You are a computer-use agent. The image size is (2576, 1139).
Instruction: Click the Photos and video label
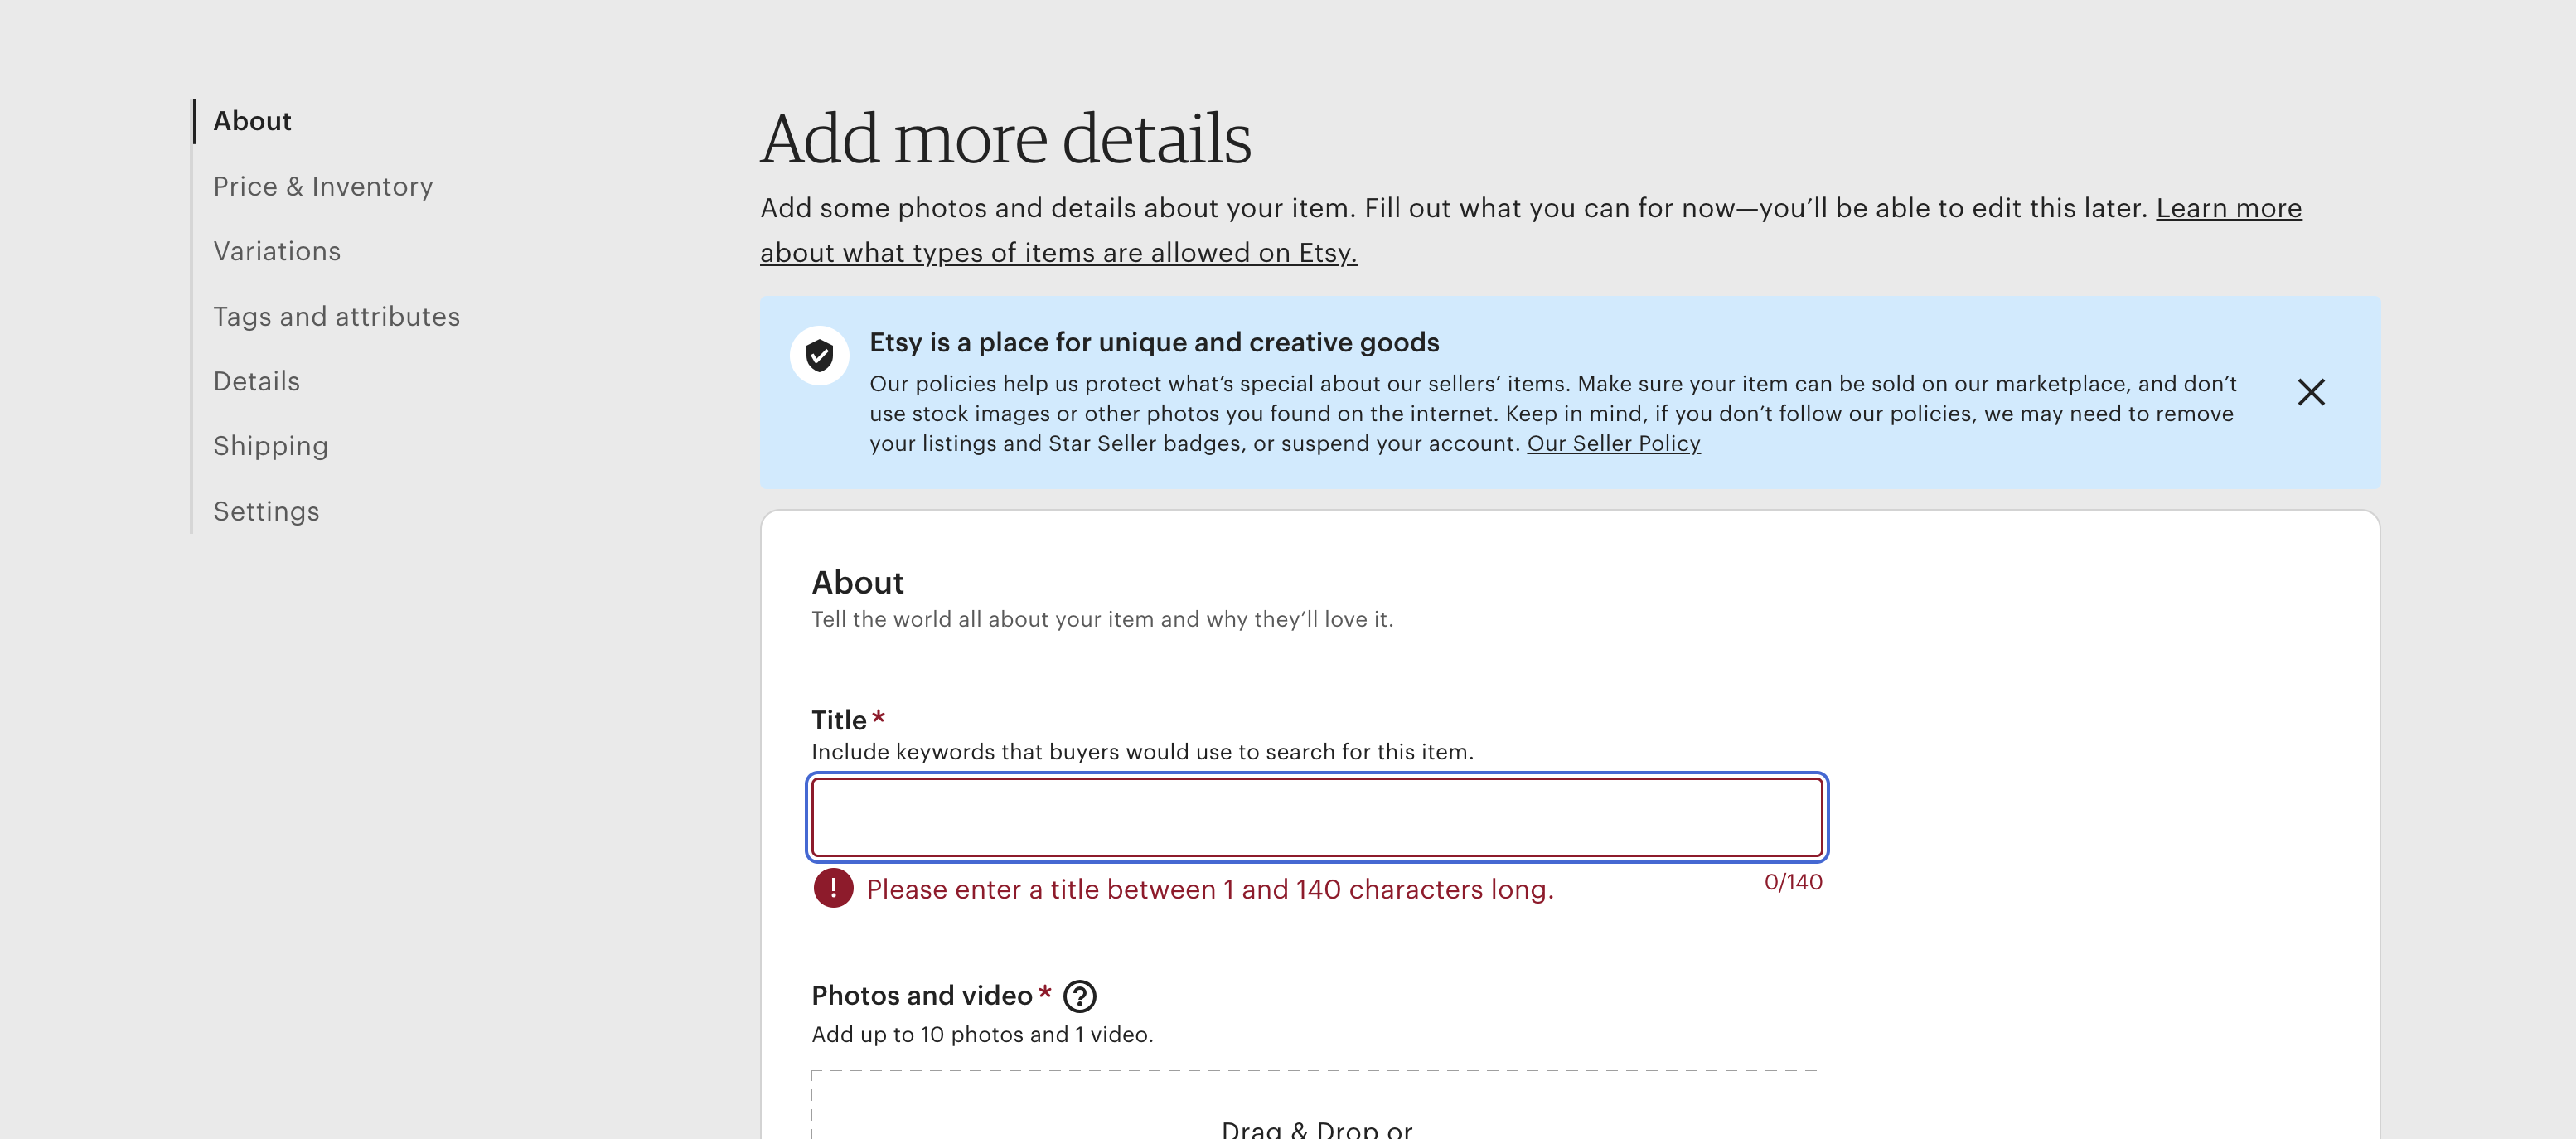point(921,995)
